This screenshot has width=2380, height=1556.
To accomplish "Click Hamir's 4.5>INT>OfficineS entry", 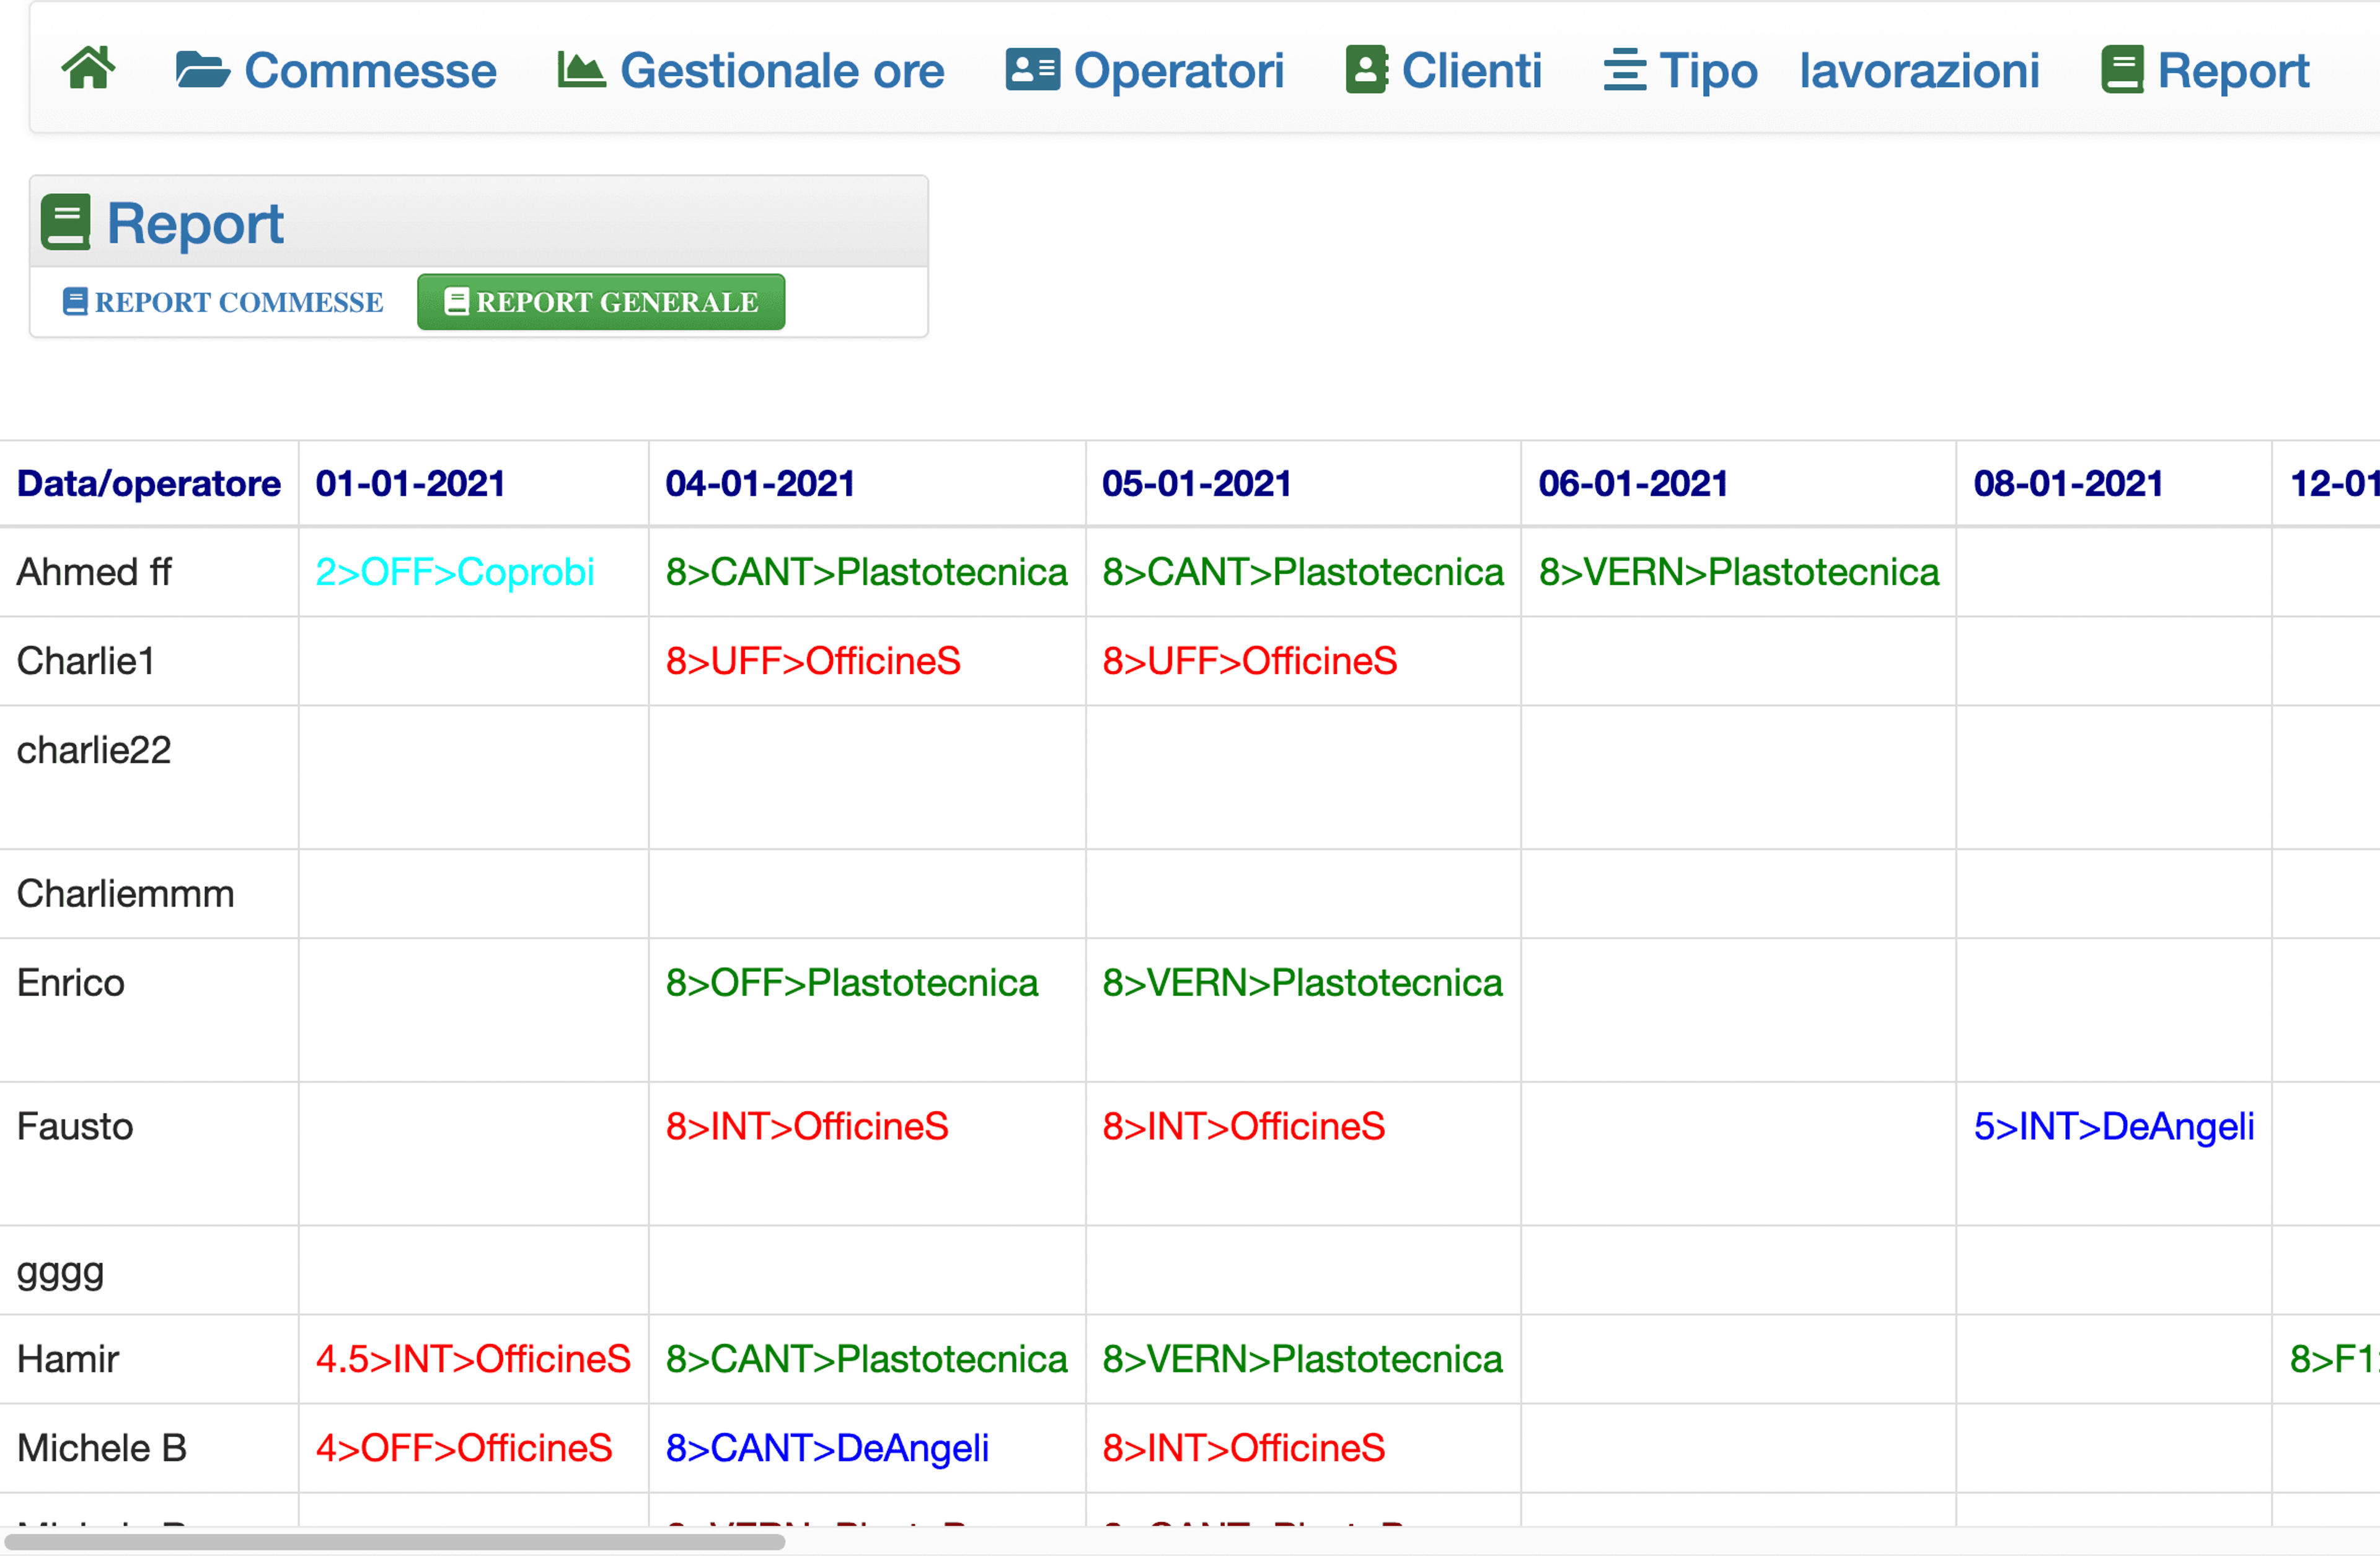I will click(x=473, y=1360).
